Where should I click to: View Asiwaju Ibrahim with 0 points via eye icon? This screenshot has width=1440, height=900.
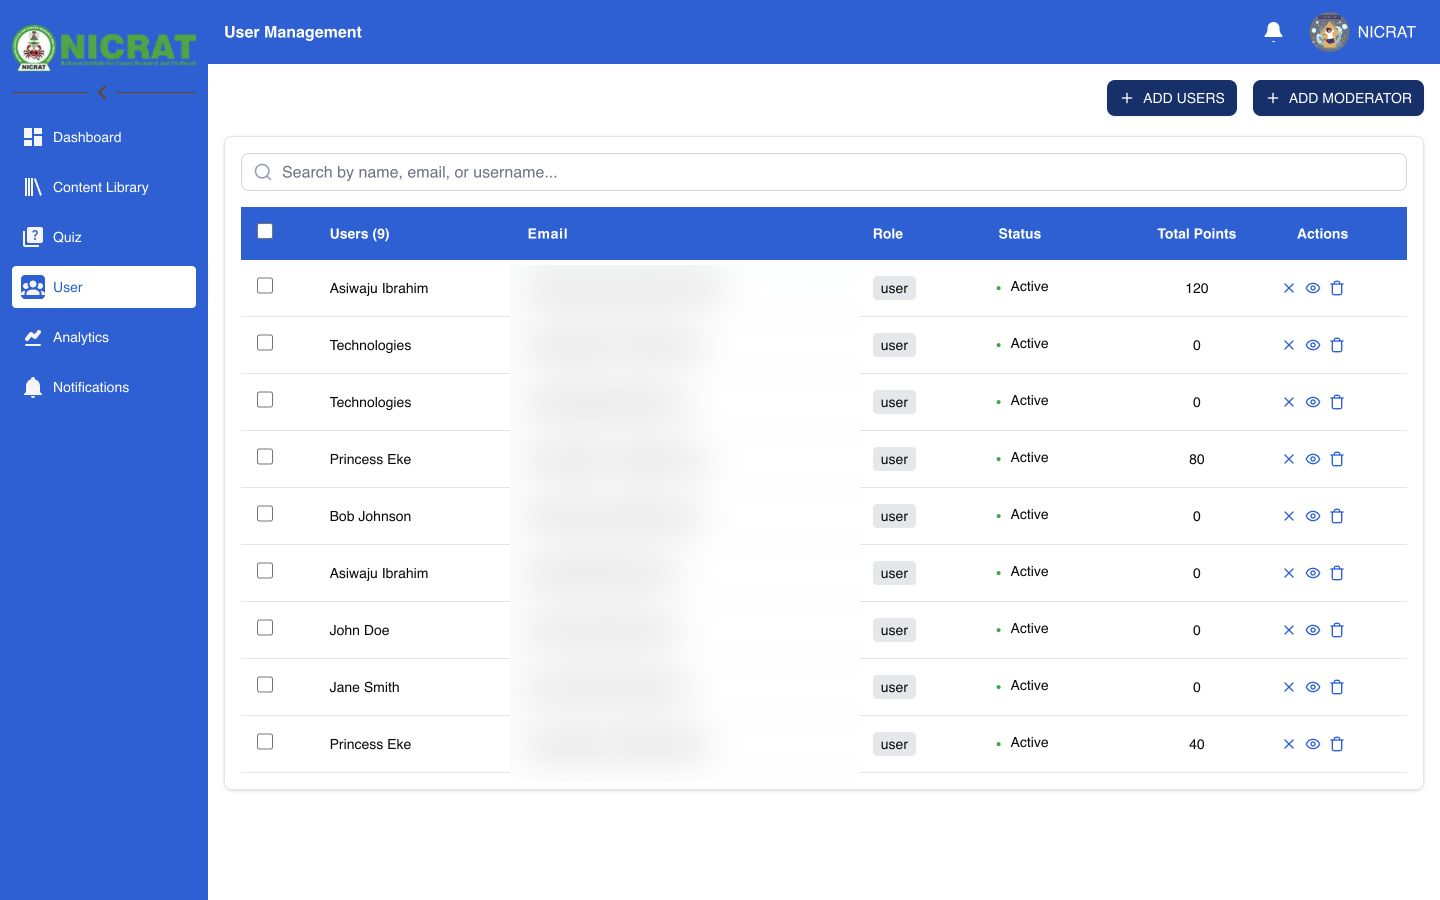[1313, 573]
